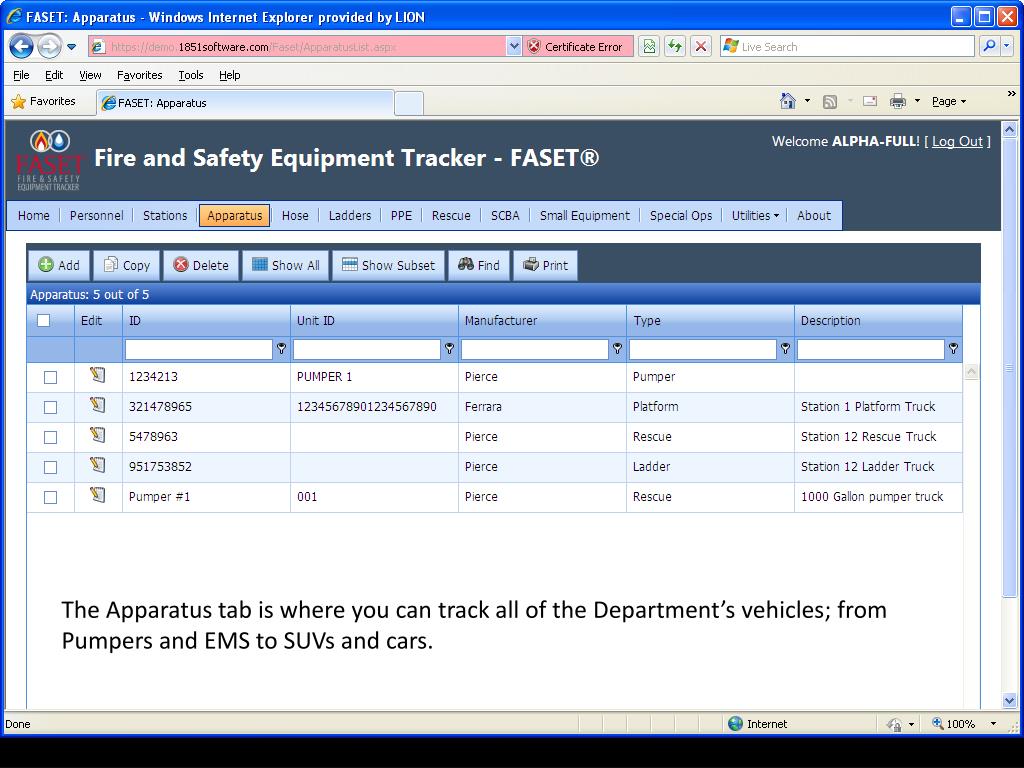Check the box for Pumper #1 row
The height and width of the screenshot is (768, 1024).
click(x=50, y=498)
